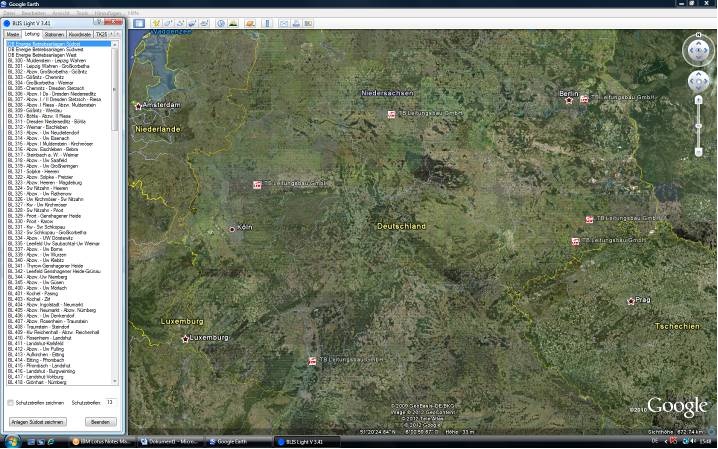This screenshot has width=718, height=449.
Task: Click the TB Leitungsbau marker north of Köln
Action: coord(257,185)
